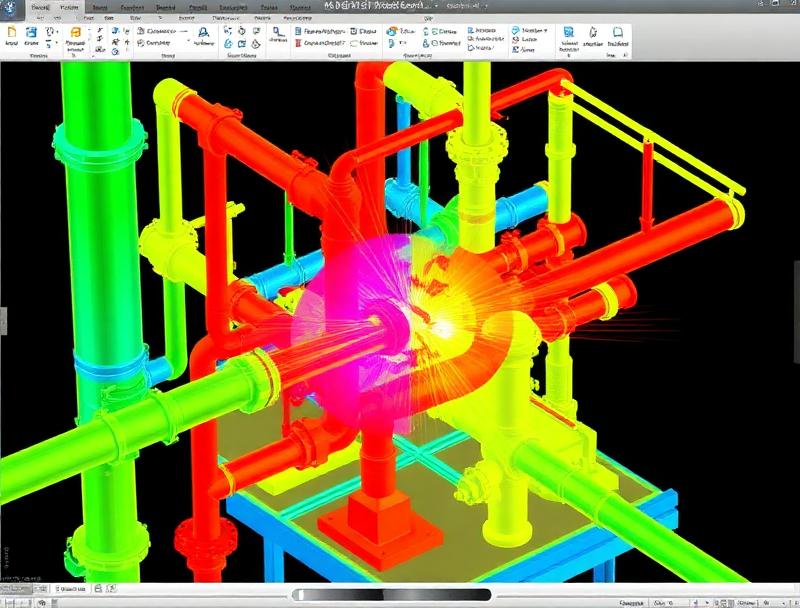The width and height of the screenshot is (800, 608).
Task: Click the blue speech-bubble icon with dropdown arrow
Action: 516,31
